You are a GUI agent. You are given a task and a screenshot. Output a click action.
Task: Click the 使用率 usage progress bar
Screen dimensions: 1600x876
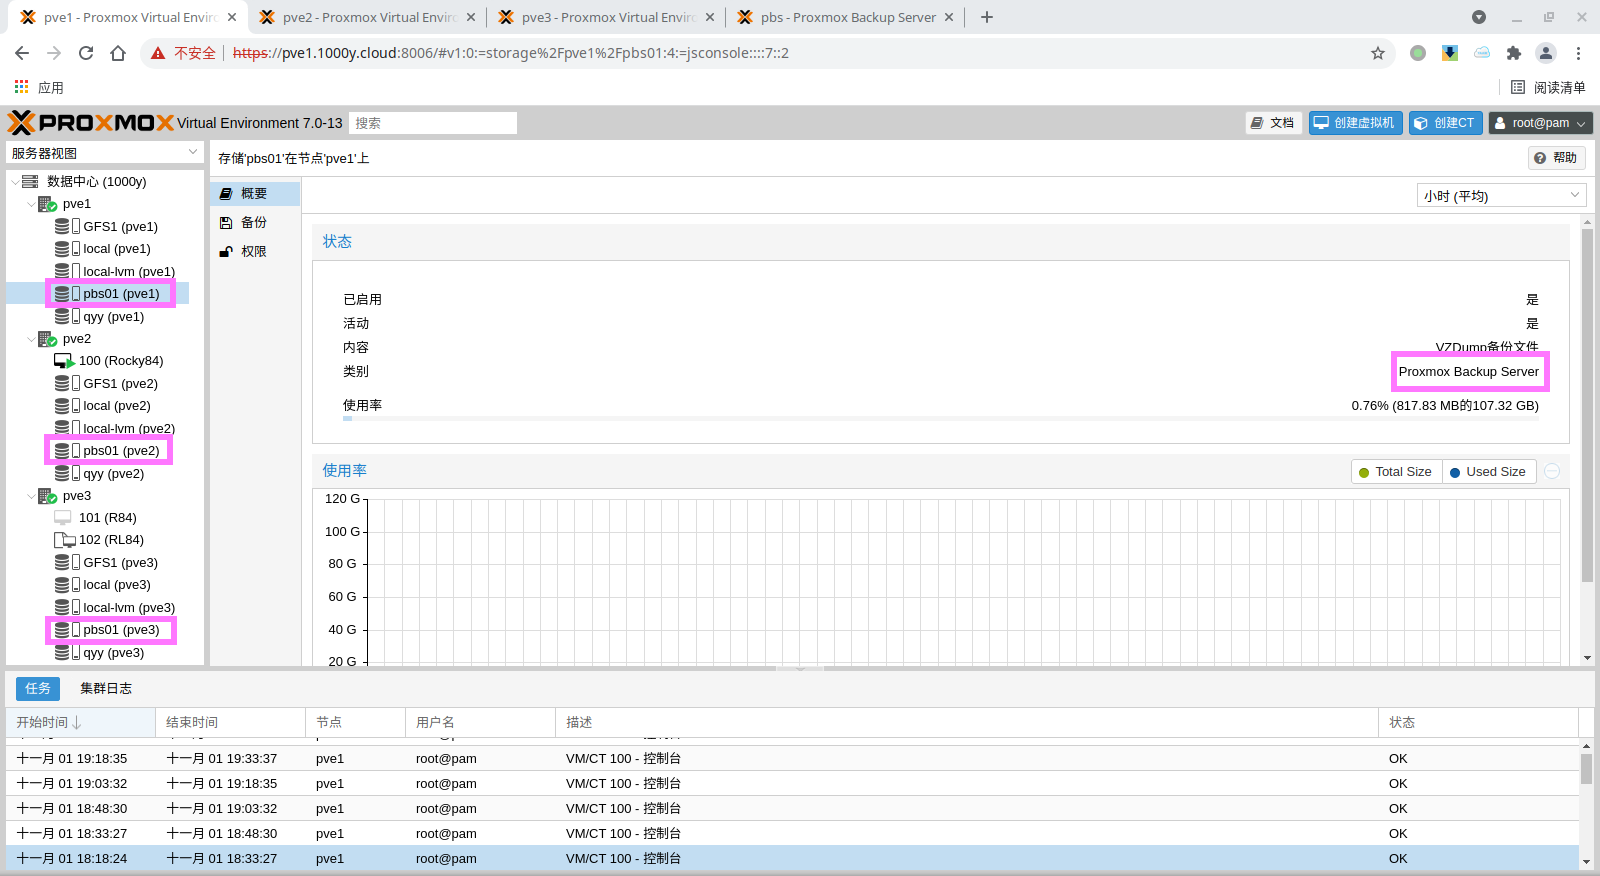click(x=940, y=419)
